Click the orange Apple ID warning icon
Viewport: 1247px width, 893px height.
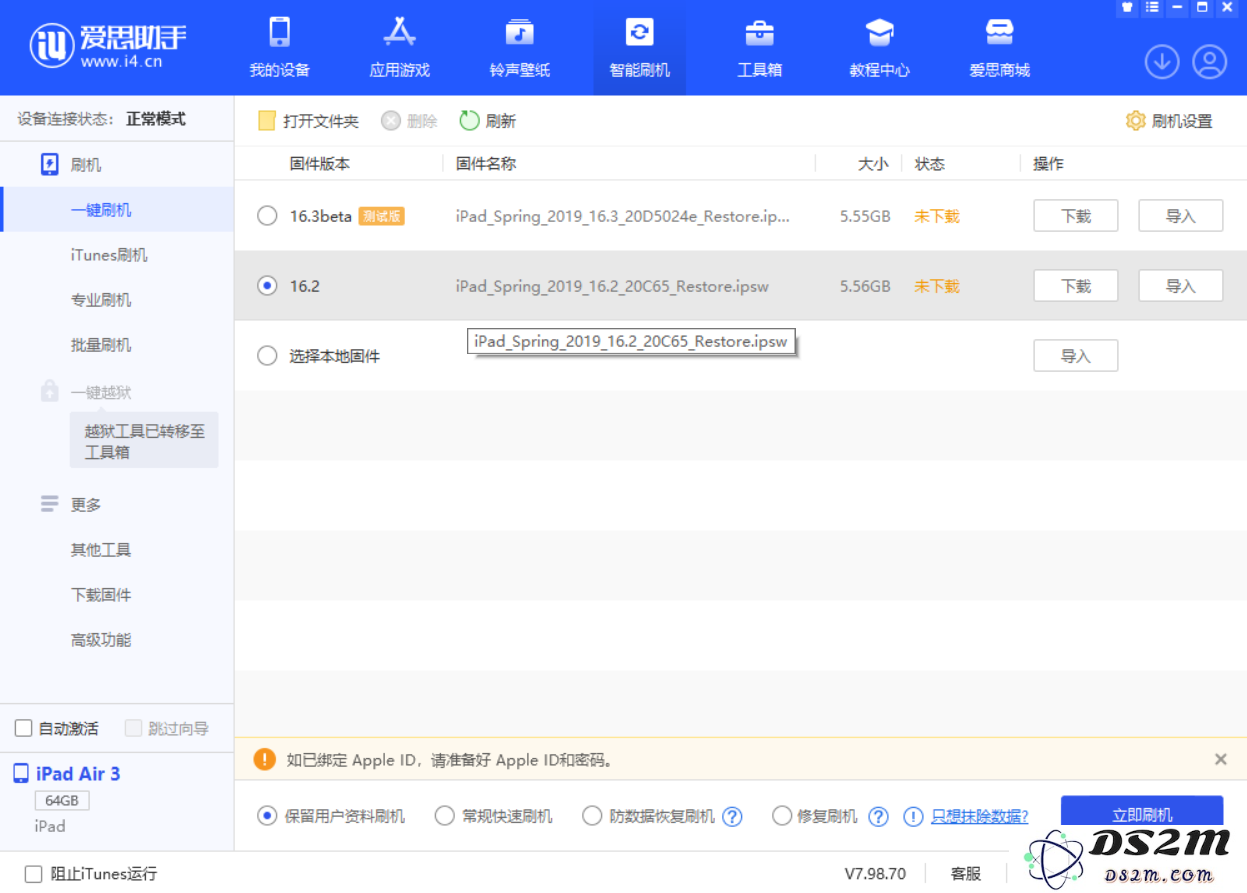click(x=264, y=759)
